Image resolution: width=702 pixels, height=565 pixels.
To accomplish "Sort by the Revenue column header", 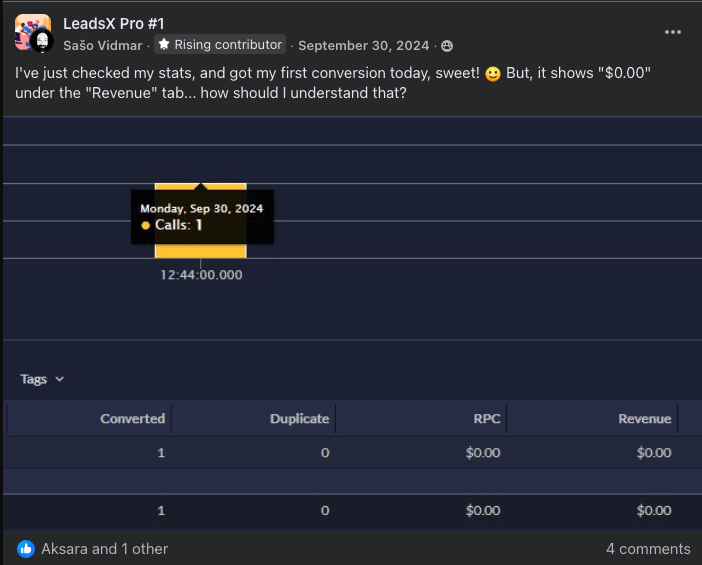I will [x=644, y=419].
